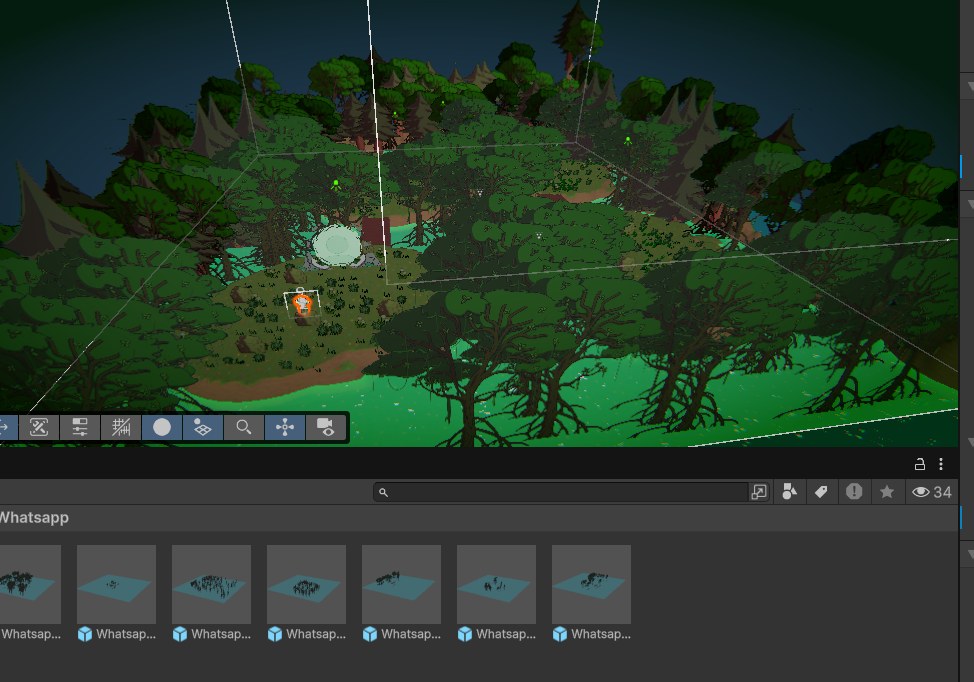Open the Search by Type filter
This screenshot has width=974, height=682.
790,492
